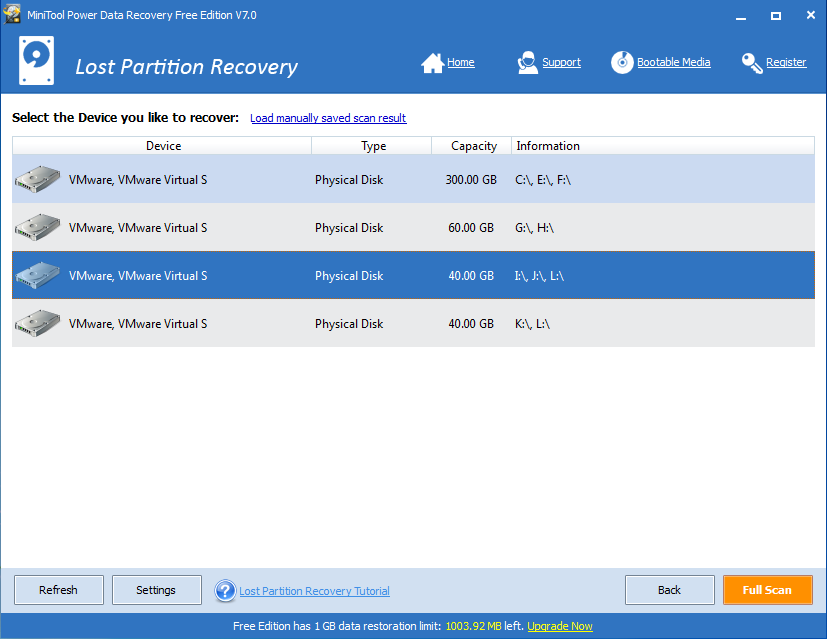Click the app icon in the title bar
This screenshot has height=639, width=827.
coord(12,15)
